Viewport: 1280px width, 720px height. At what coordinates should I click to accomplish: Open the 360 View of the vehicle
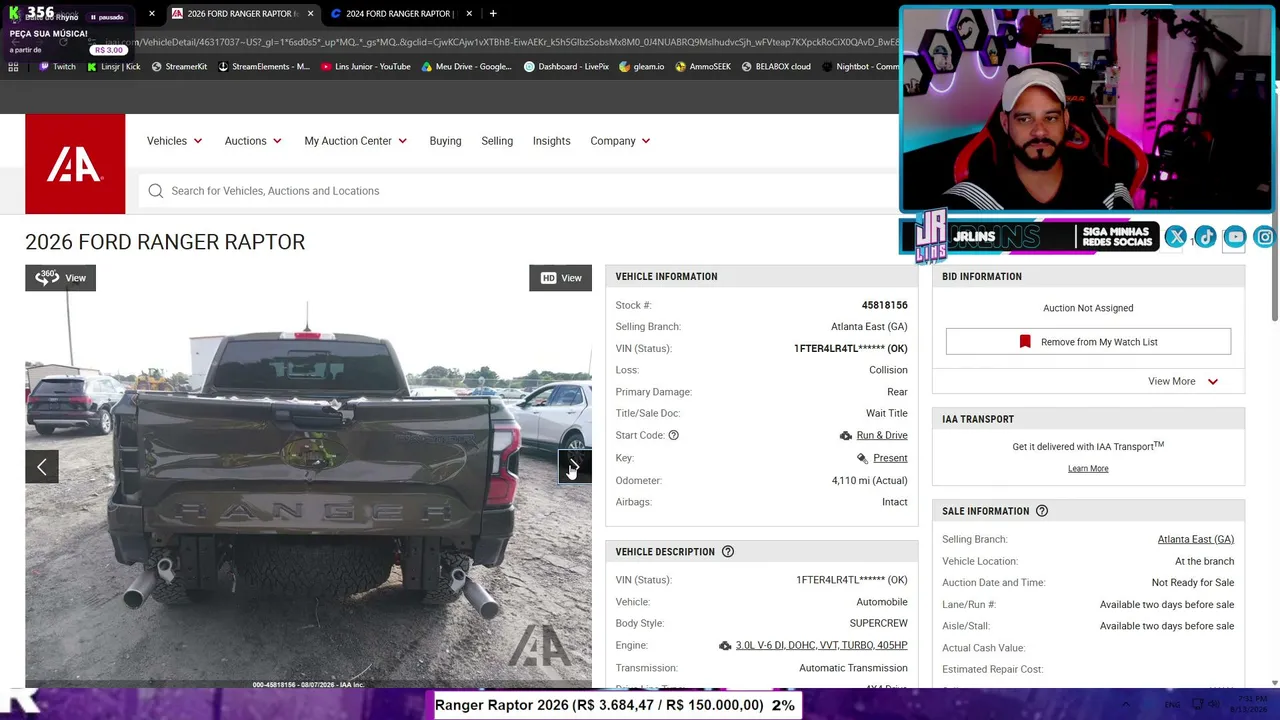pos(60,278)
